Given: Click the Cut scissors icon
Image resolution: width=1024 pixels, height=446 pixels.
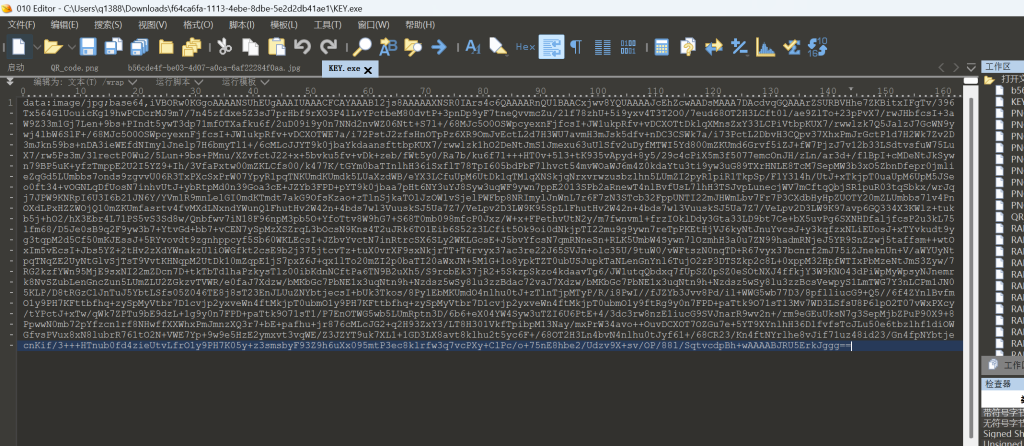Looking at the screenshot, I should [224, 46].
